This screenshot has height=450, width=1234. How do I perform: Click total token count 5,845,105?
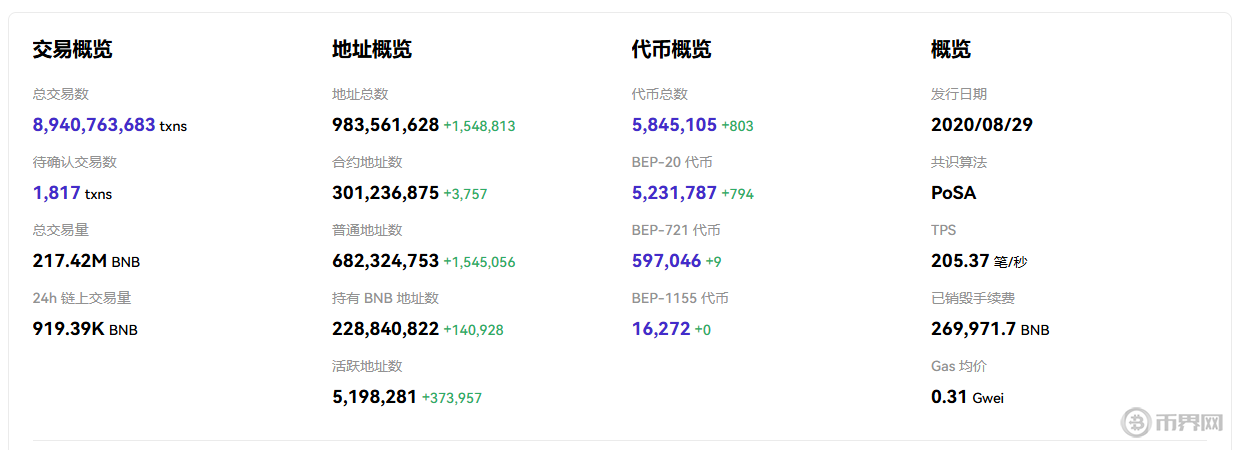tap(674, 125)
